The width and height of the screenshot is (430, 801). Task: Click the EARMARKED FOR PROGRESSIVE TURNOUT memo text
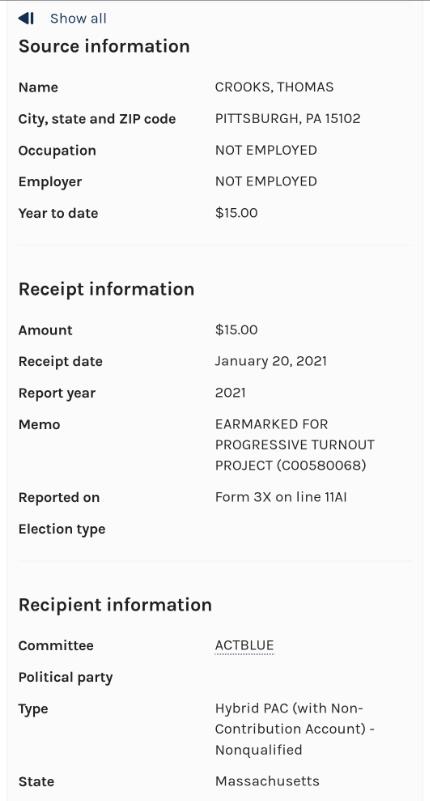pyautogui.click(x=295, y=445)
